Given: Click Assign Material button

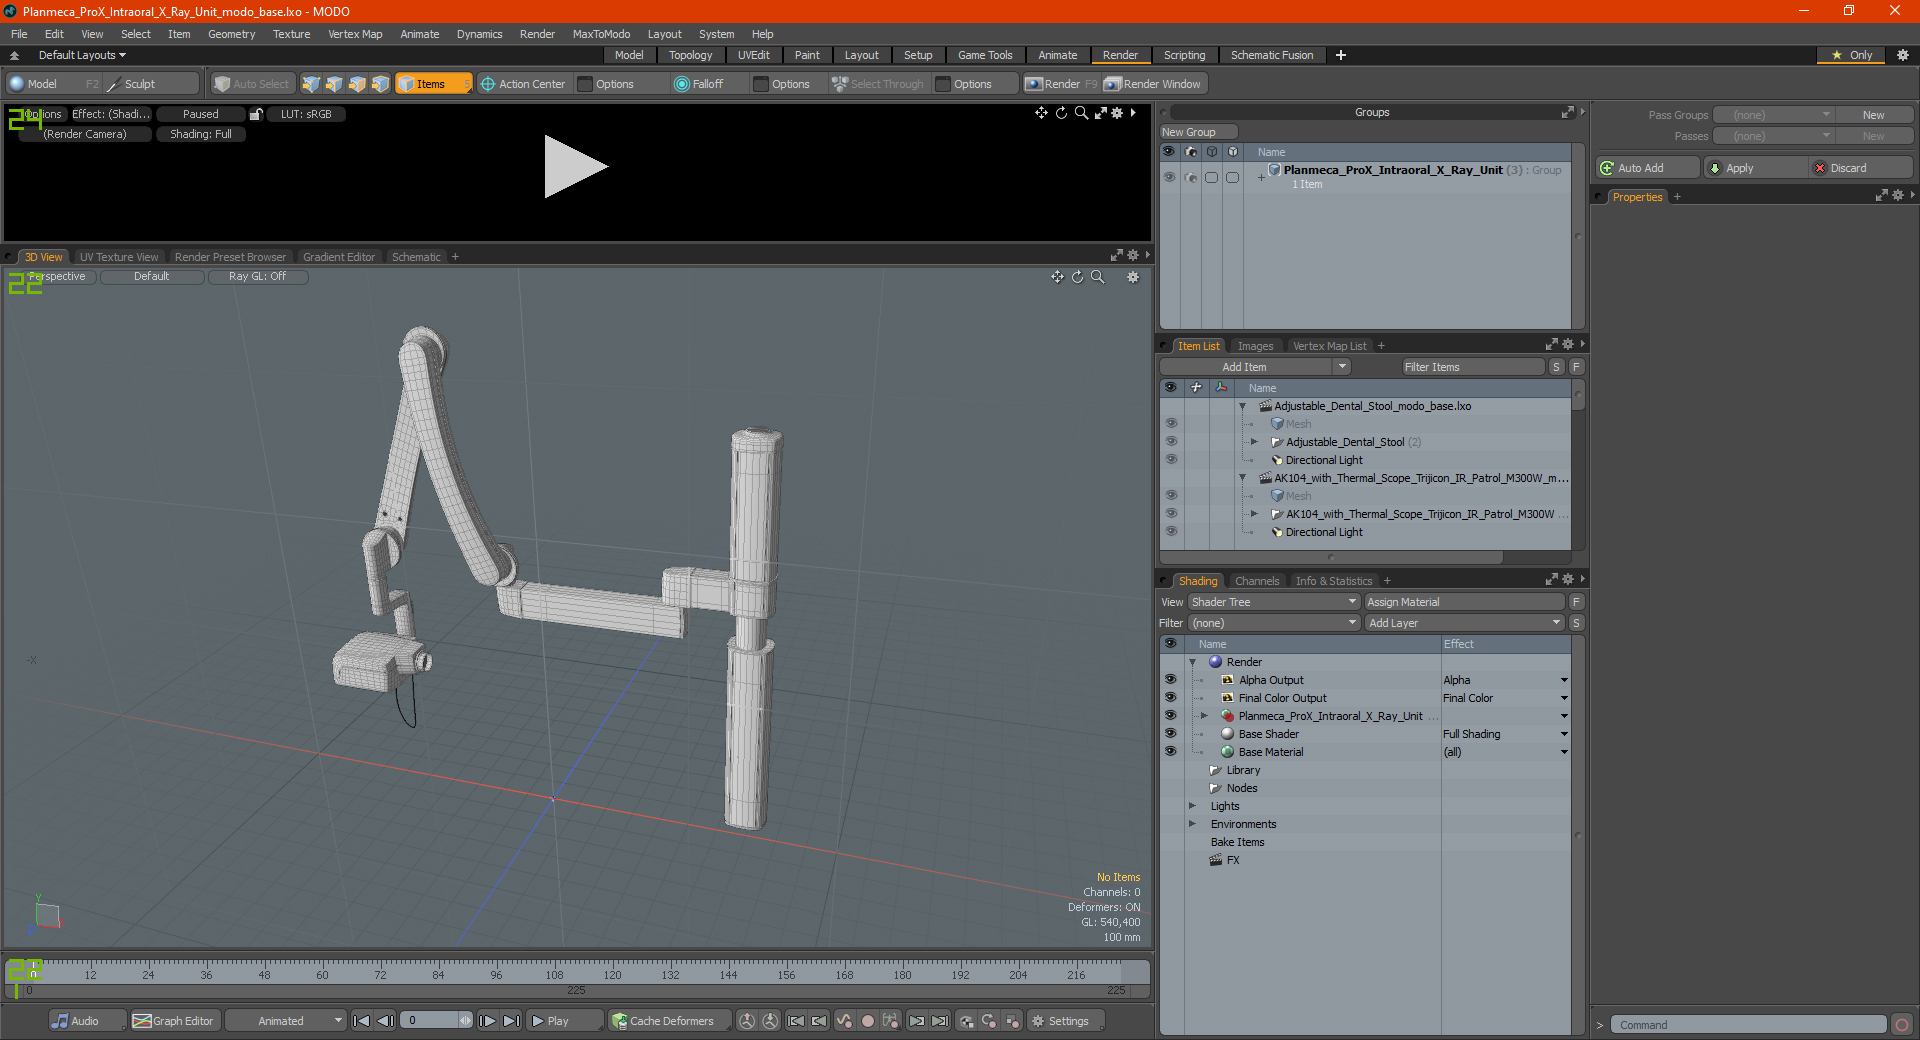Looking at the screenshot, I should 1464,602.
